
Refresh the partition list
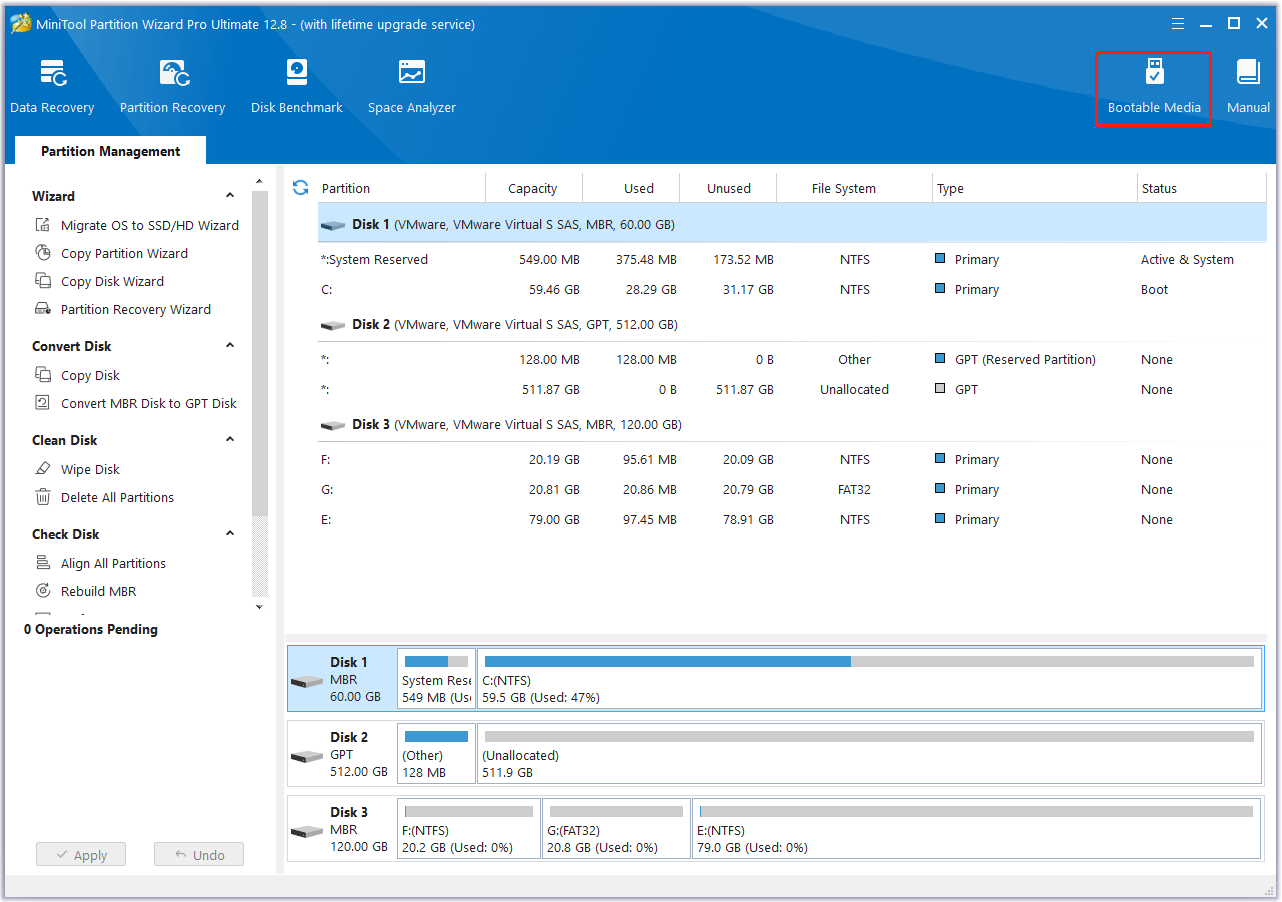(300, 188)
